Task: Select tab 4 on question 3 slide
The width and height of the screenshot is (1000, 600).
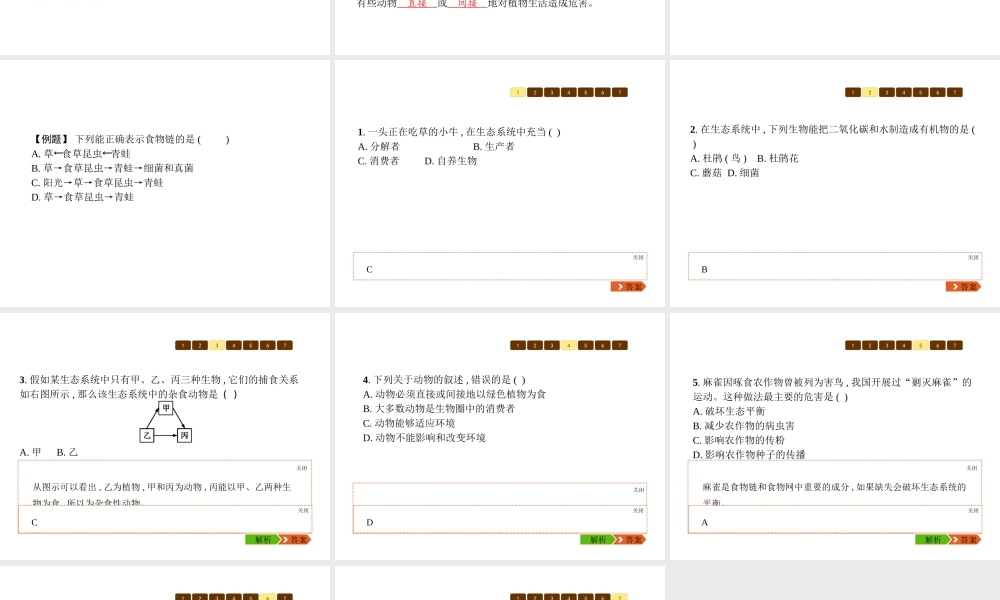Action: pos(234,345)
